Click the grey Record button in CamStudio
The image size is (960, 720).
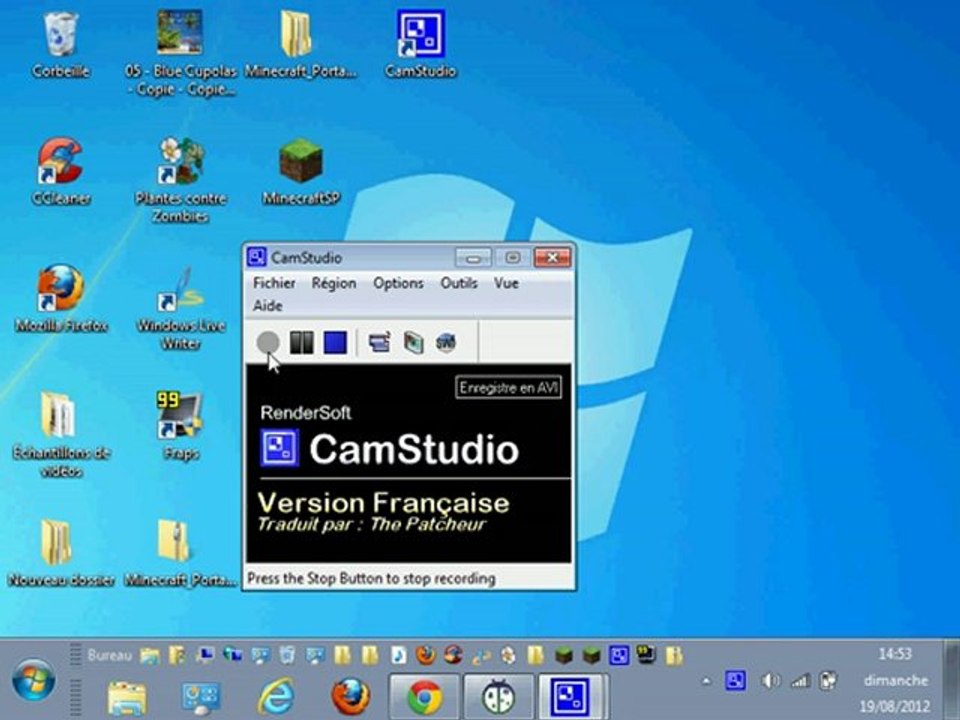[x=268, y=342]
